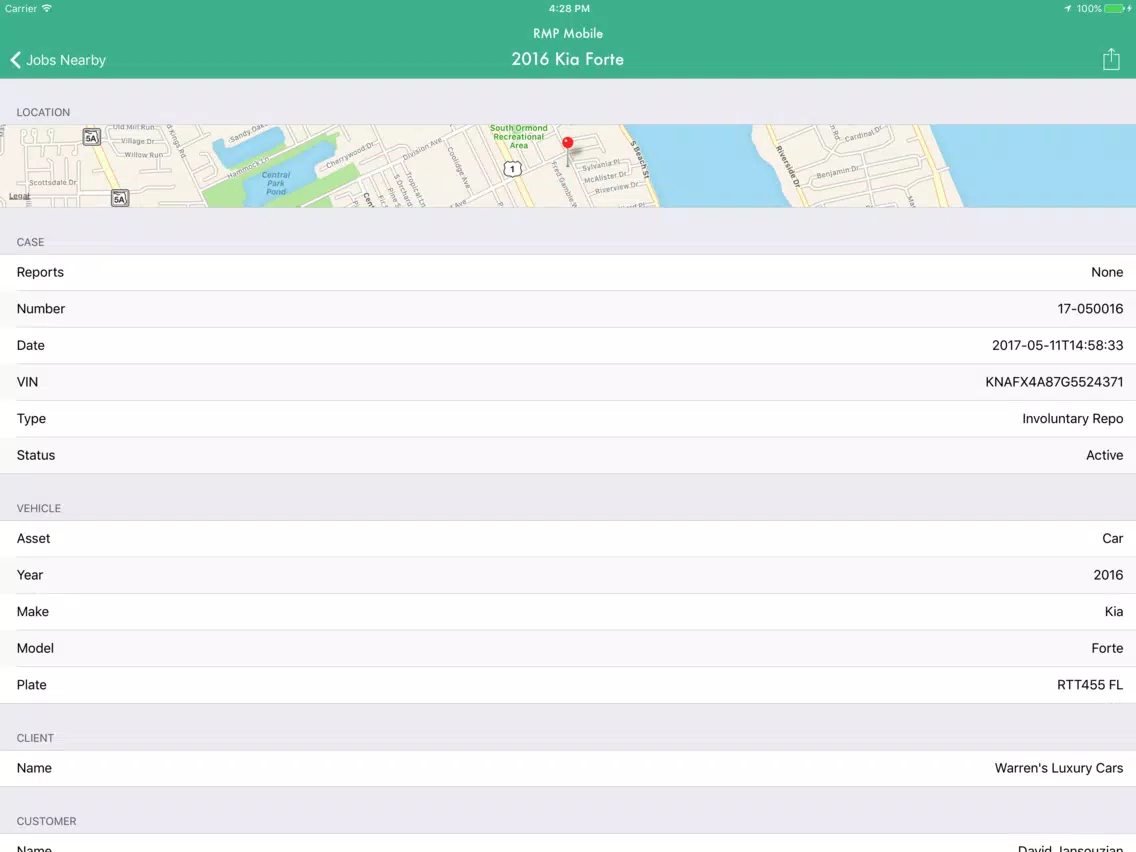Image resolution: width=1136 pixels, height=852 pixels.
Task: Select the Asset row showing Car
Action: point(568,538)
